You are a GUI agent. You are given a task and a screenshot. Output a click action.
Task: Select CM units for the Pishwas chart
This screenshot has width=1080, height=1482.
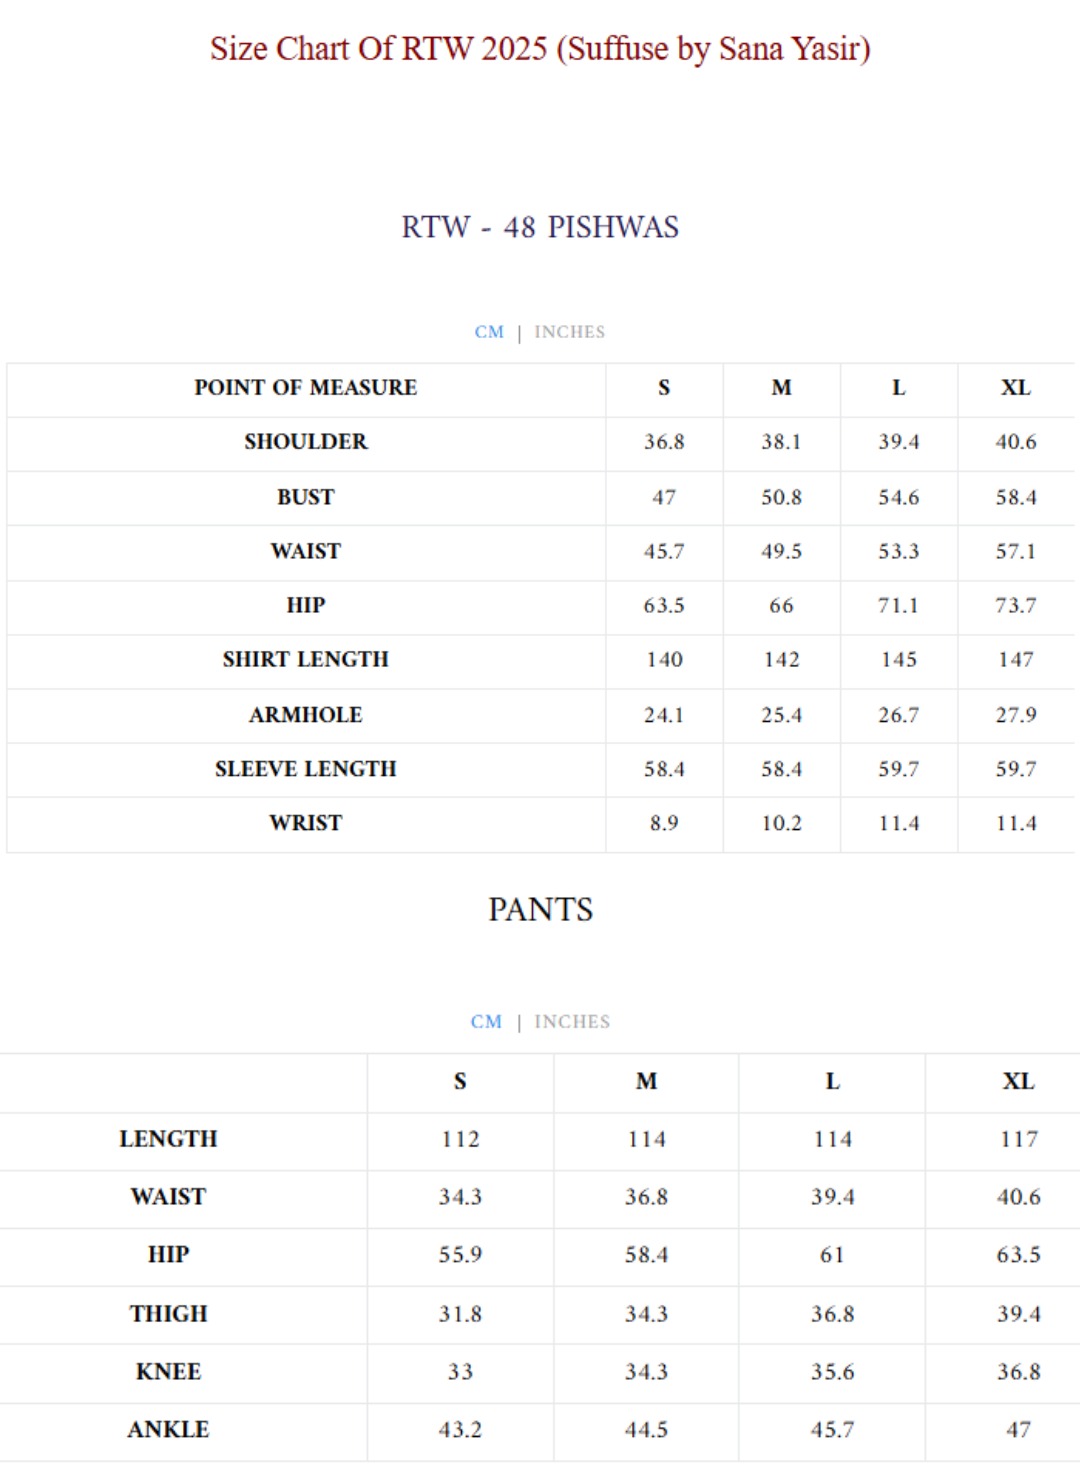[x=489, y=332]
